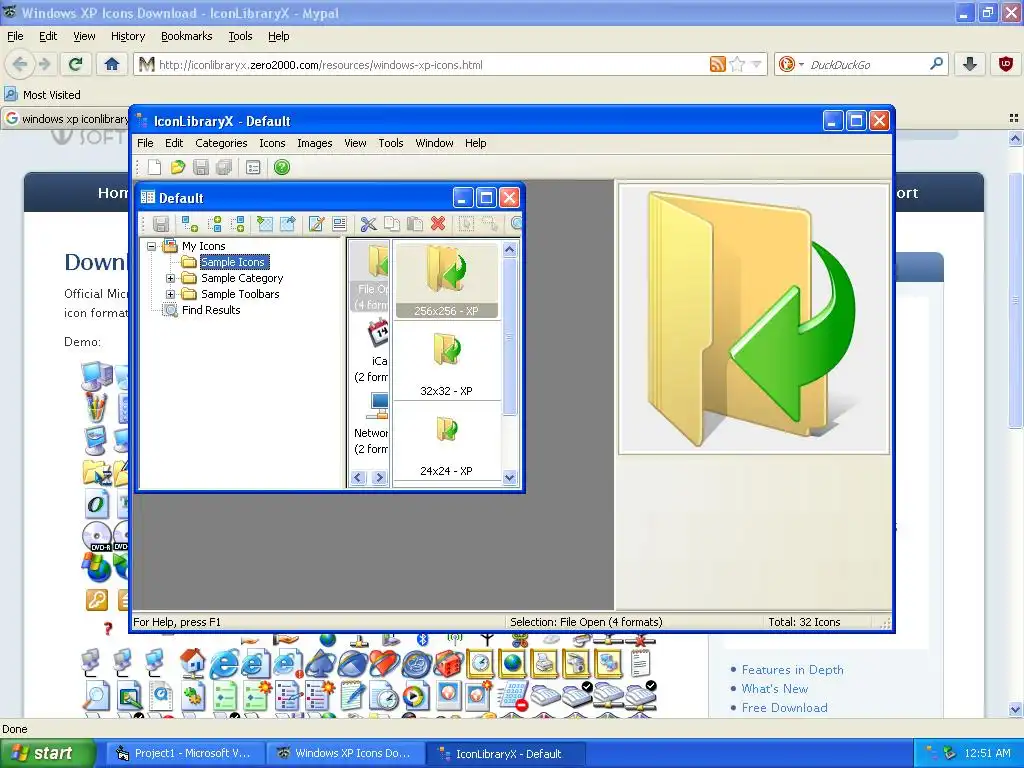Open the Features in Depth link
The height and width of the screenshot is (768, 1024).
tap(792, 669)
